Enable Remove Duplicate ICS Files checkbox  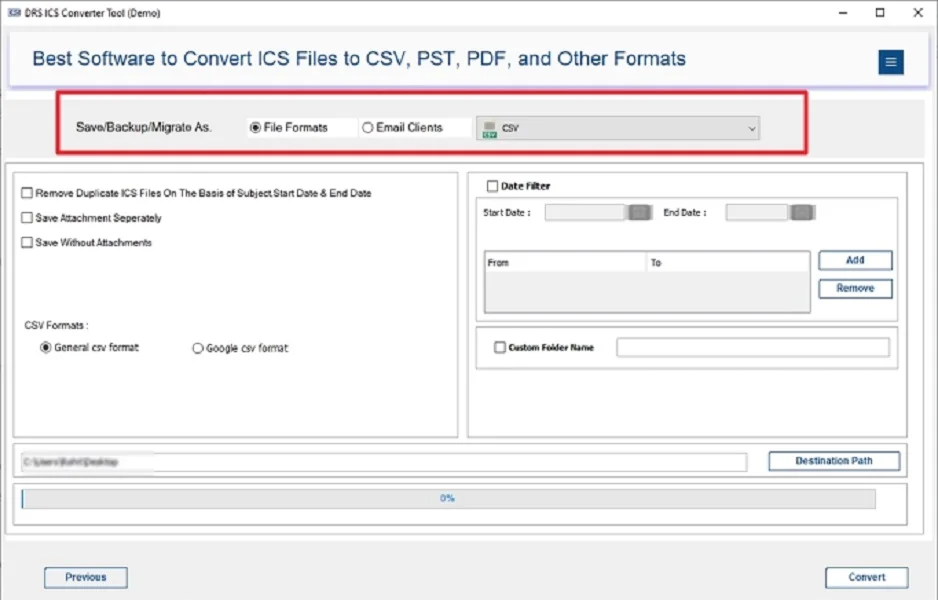click(x=27, y=193)
